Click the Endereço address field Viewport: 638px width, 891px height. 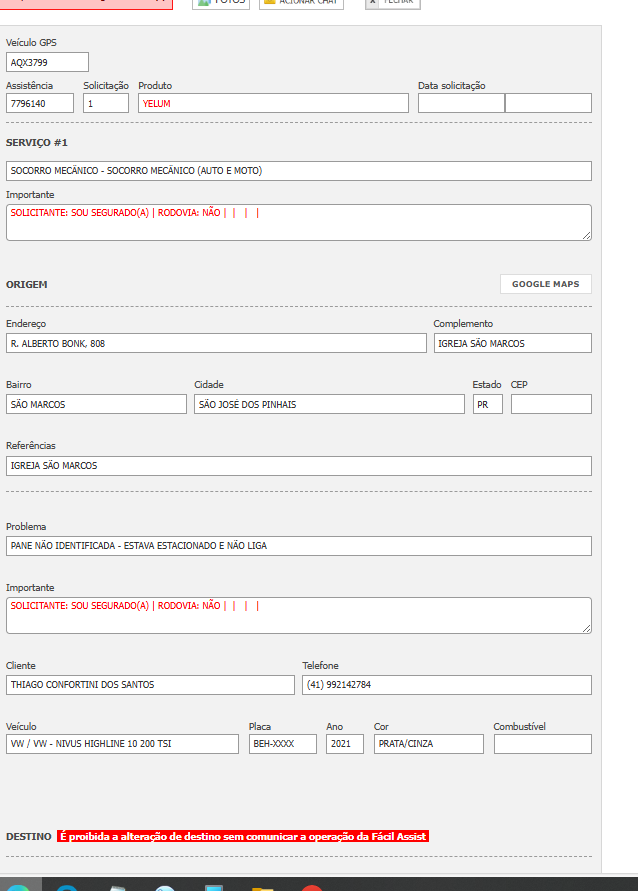click(216, 343)
